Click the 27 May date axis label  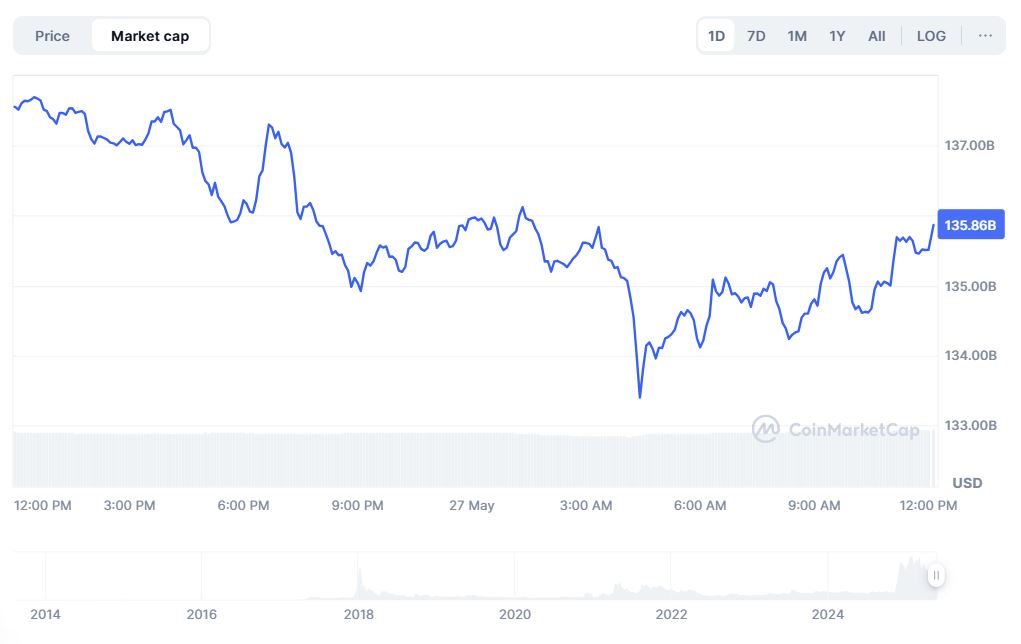tap(472, 506)
